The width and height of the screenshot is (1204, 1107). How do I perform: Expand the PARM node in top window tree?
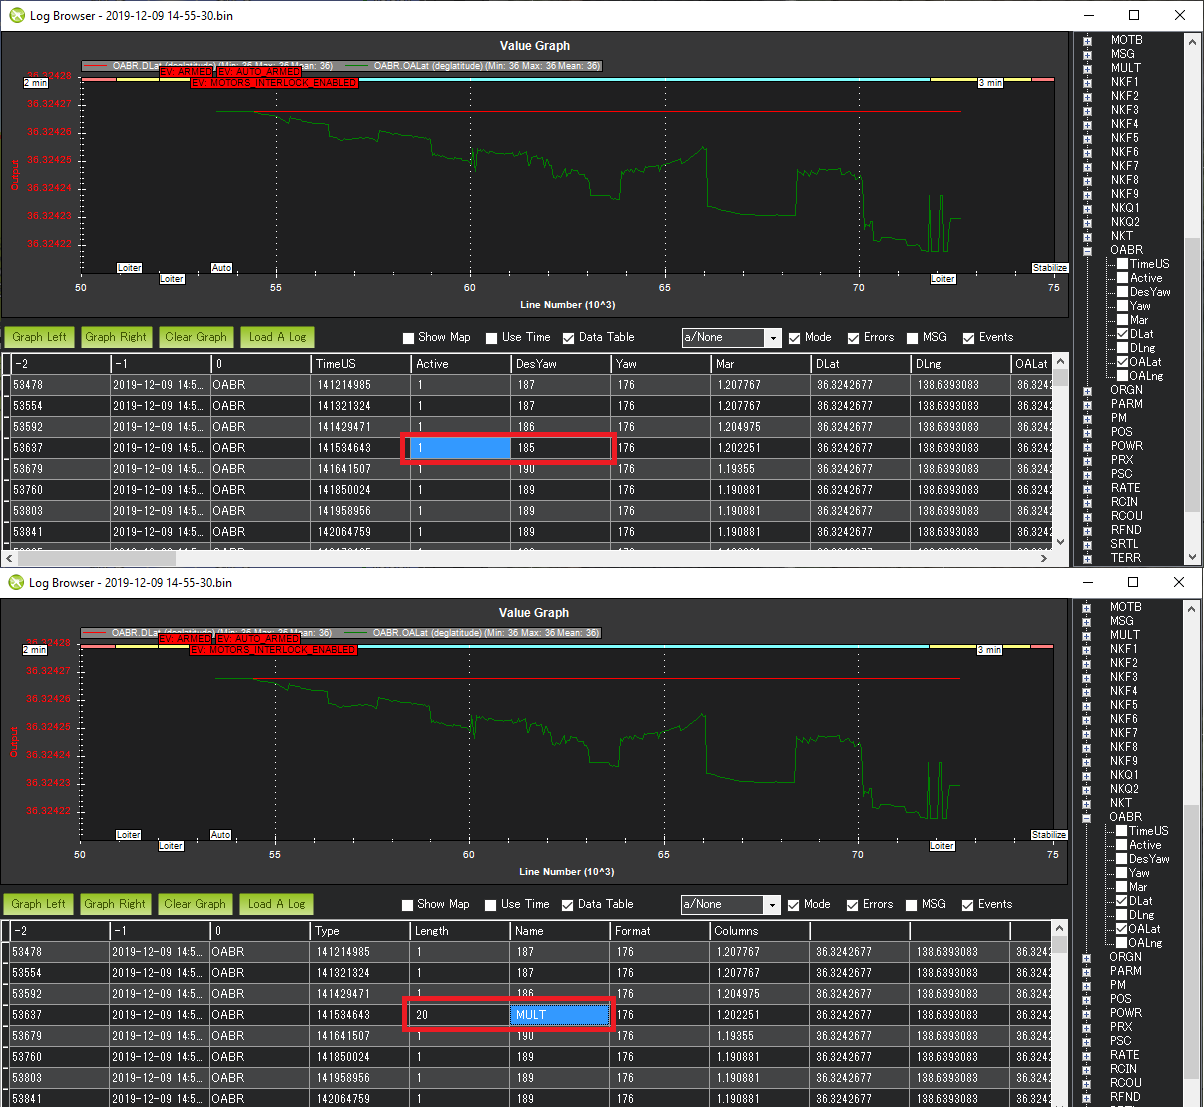coord(1087,404)
